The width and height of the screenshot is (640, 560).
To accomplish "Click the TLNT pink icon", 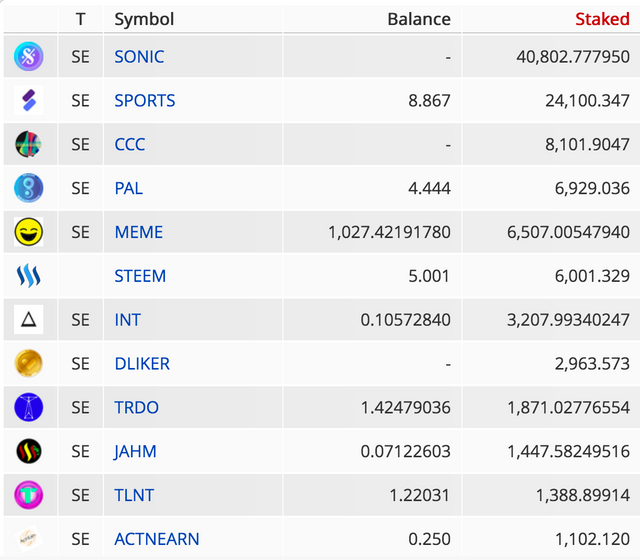I will (29, 495).
